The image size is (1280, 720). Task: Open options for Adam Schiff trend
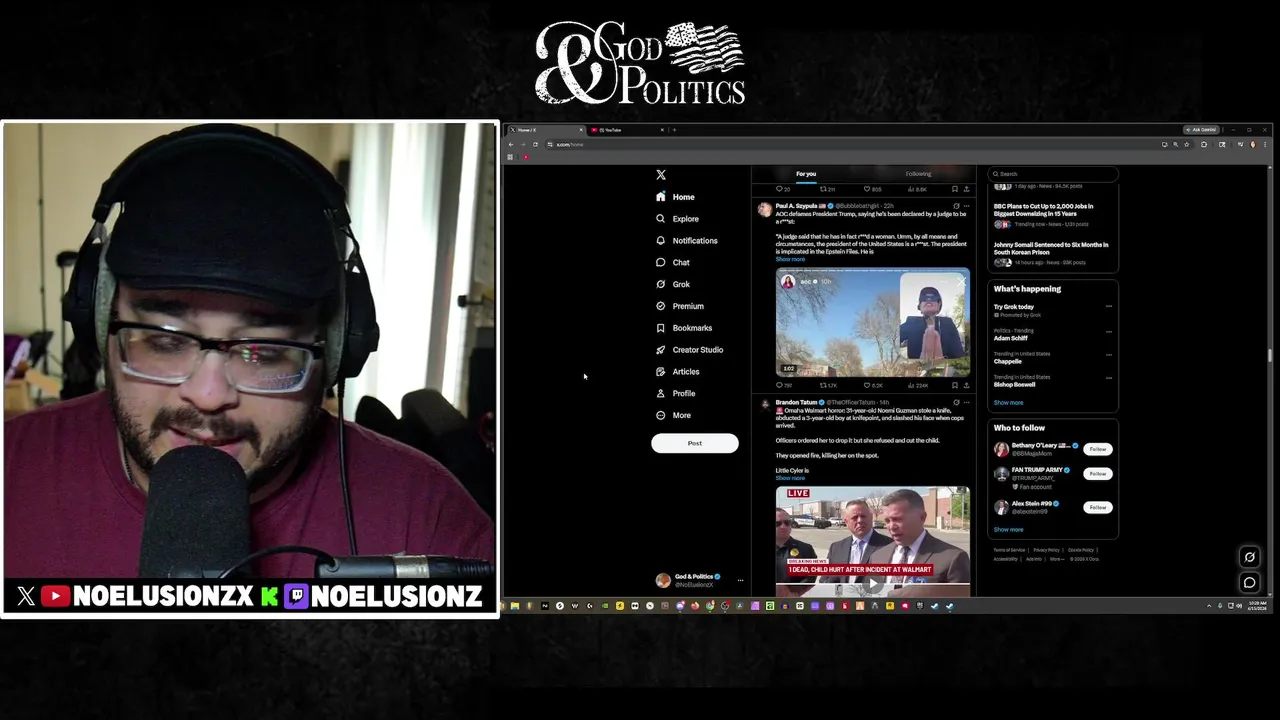pos(1109,331)
